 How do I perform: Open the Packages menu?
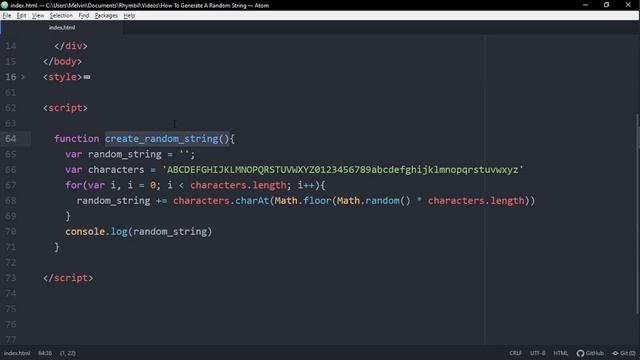coord(106,16)
